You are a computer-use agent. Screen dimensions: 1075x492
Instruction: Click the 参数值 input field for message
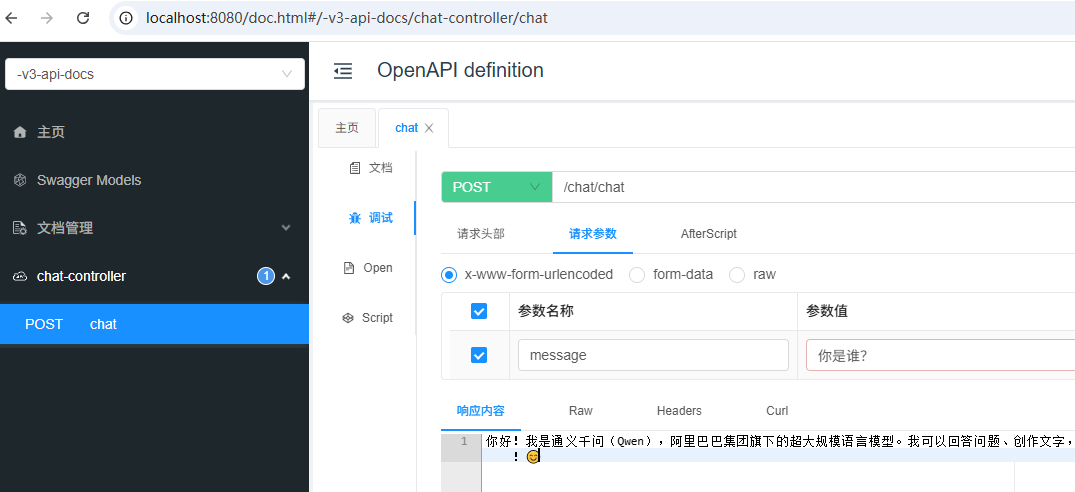[x=938, y=355]
